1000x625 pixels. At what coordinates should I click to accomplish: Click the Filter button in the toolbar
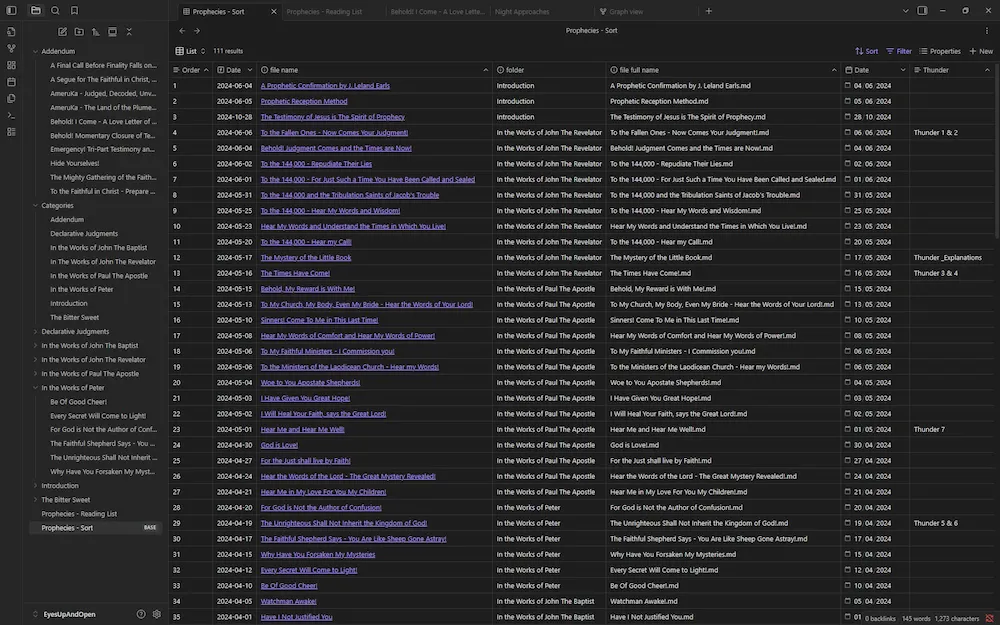901,50
